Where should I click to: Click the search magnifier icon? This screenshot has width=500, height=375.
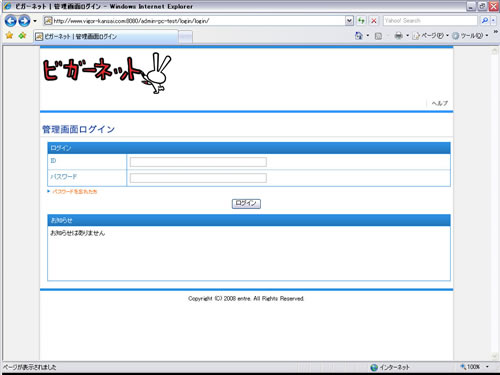tap(485, 21)
